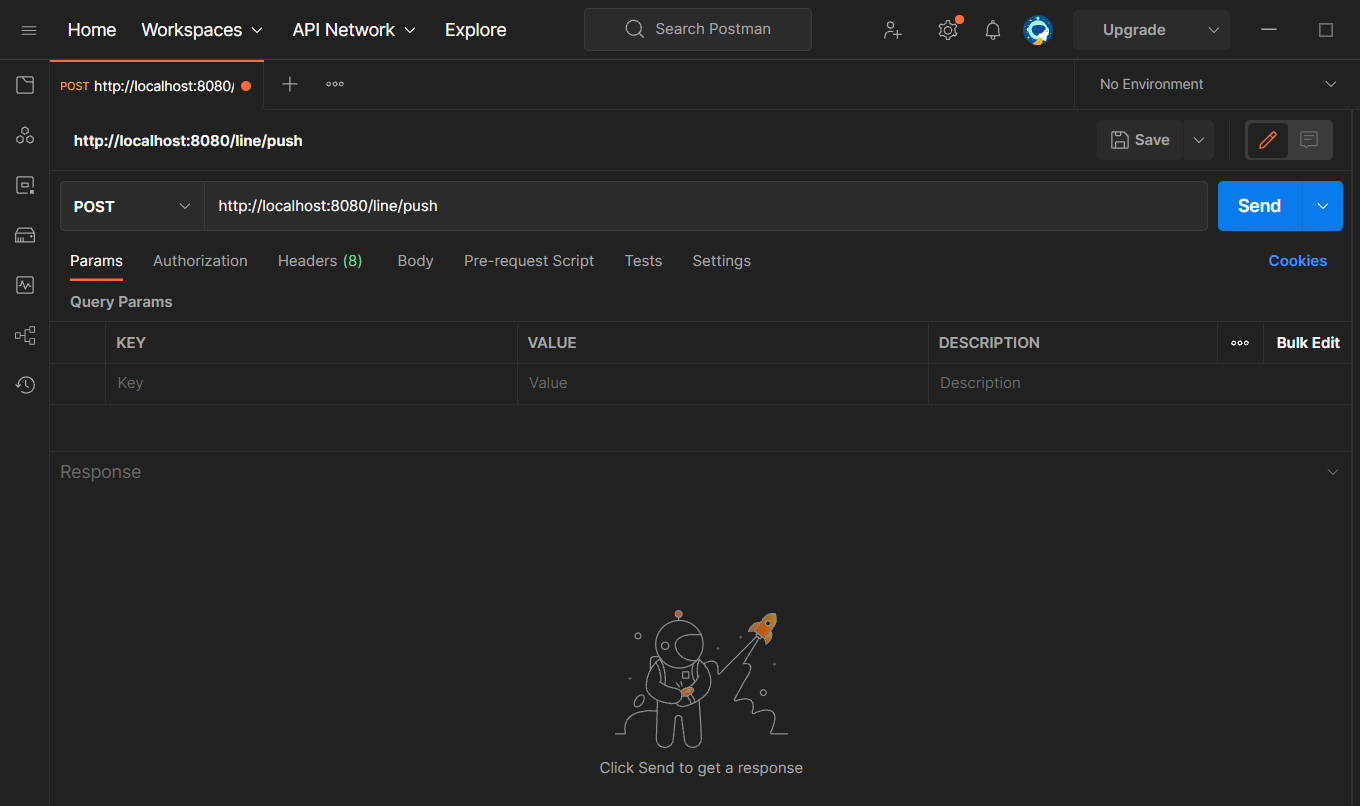Image resolution: width=1360 pixels, height=806 pixels.
Task: Click the invite collaborators icon
Action: (893, 30)
